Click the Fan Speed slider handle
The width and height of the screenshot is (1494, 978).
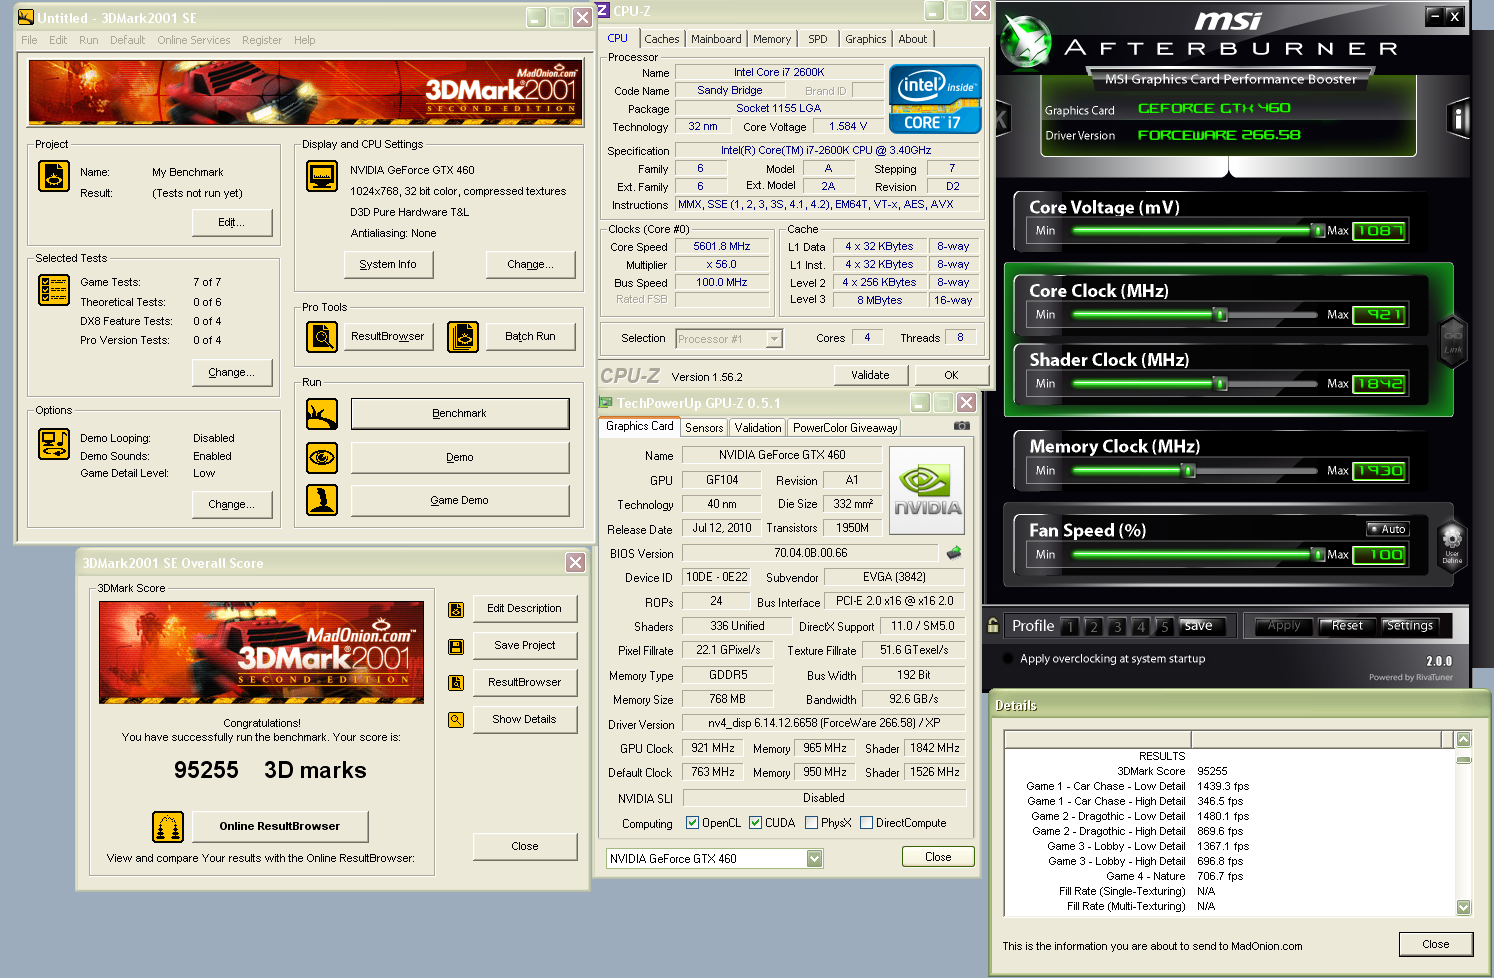1318,555
